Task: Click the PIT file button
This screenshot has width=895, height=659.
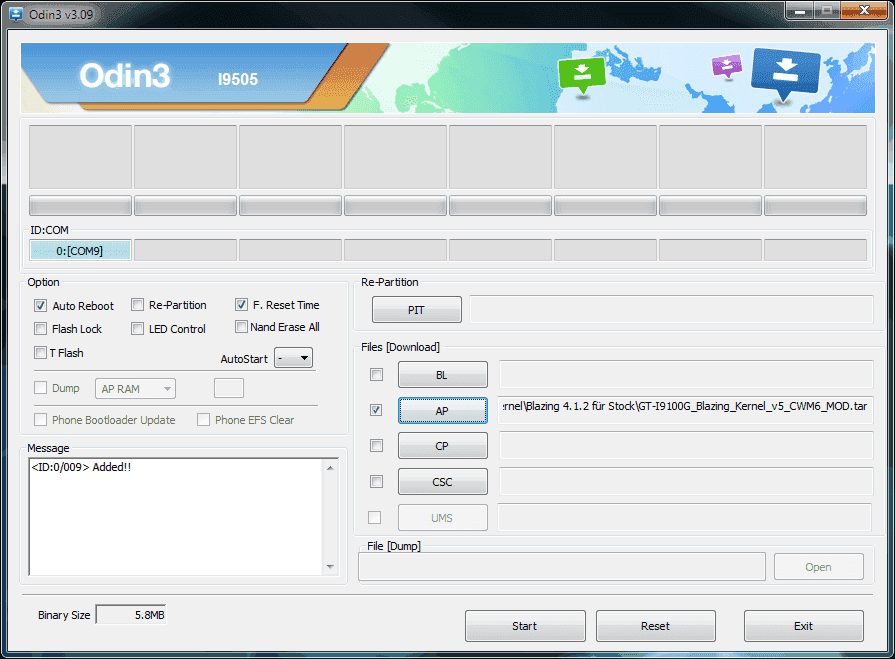Action: [x=417, y=310]
